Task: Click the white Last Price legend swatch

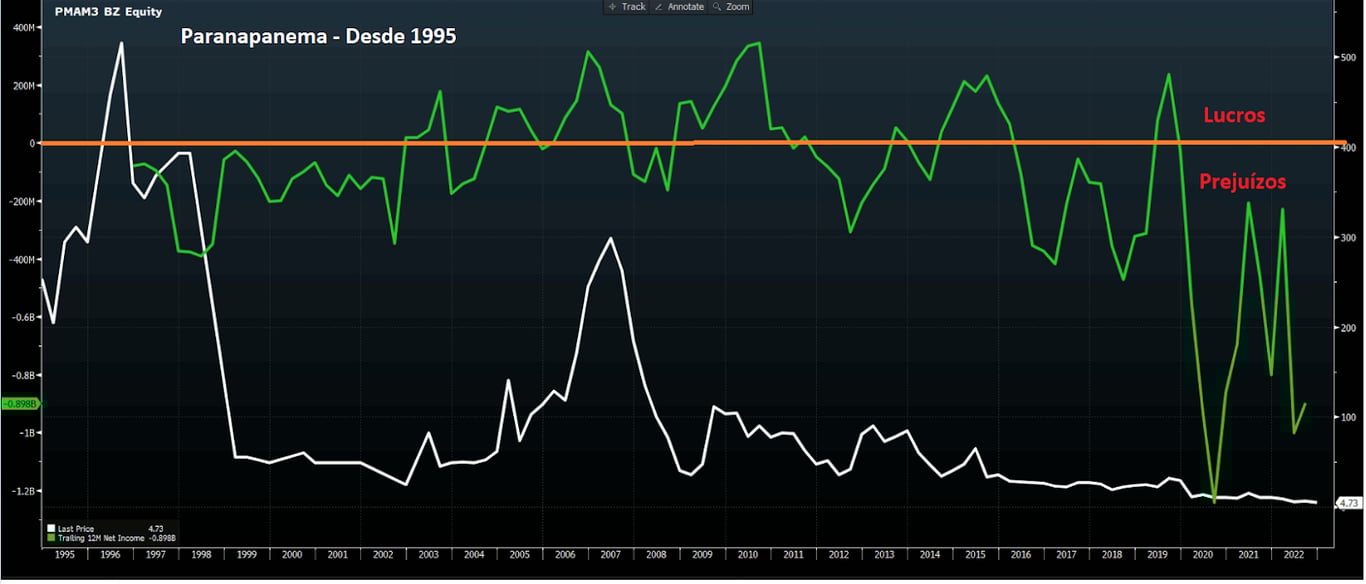Action: 51,527
